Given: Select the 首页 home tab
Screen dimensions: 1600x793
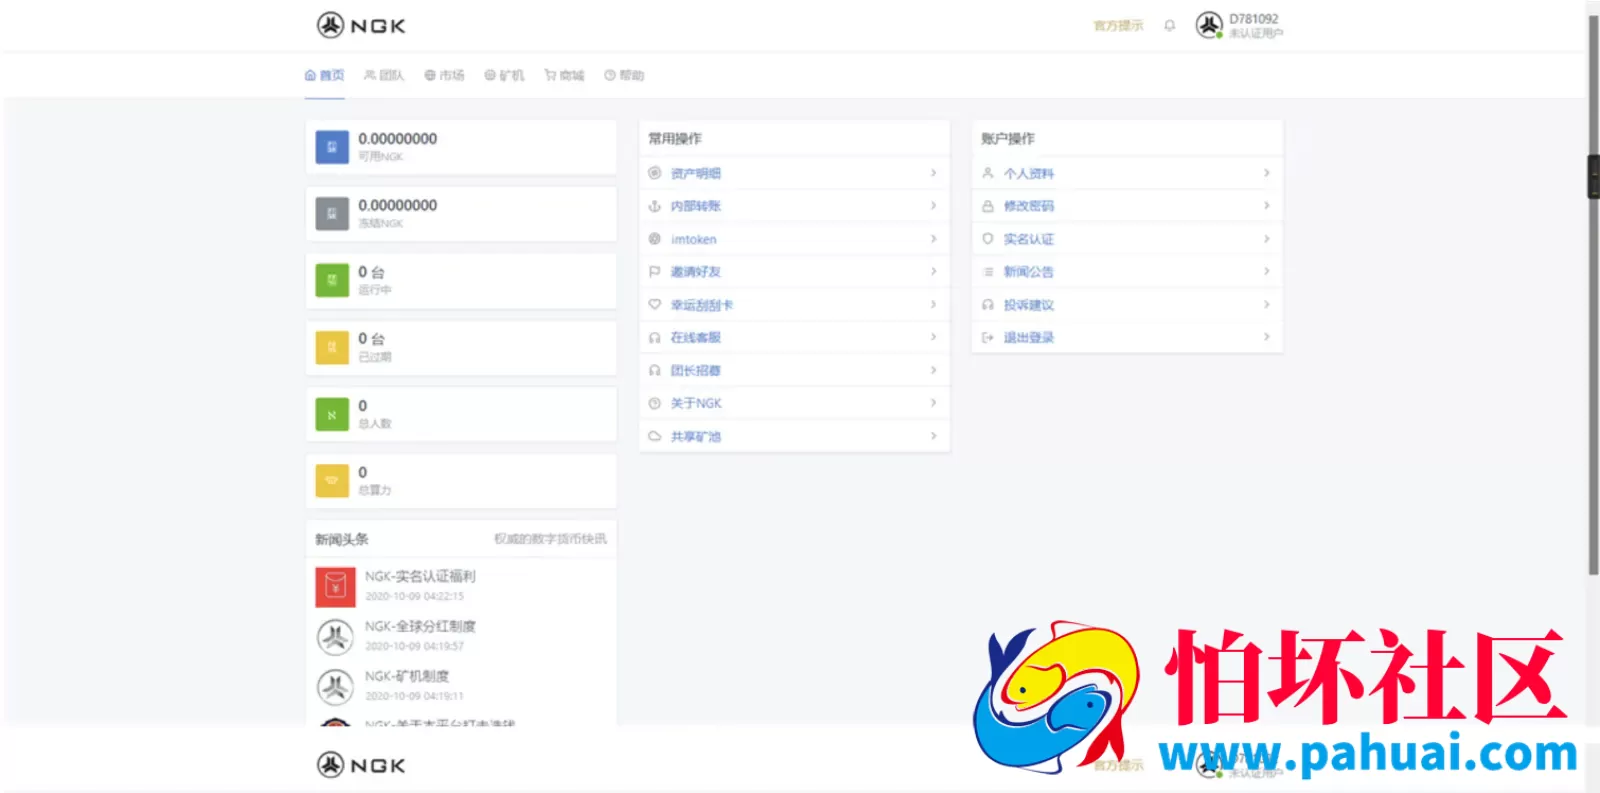Looking at the screenshot, I should click(x=325, y=75).
